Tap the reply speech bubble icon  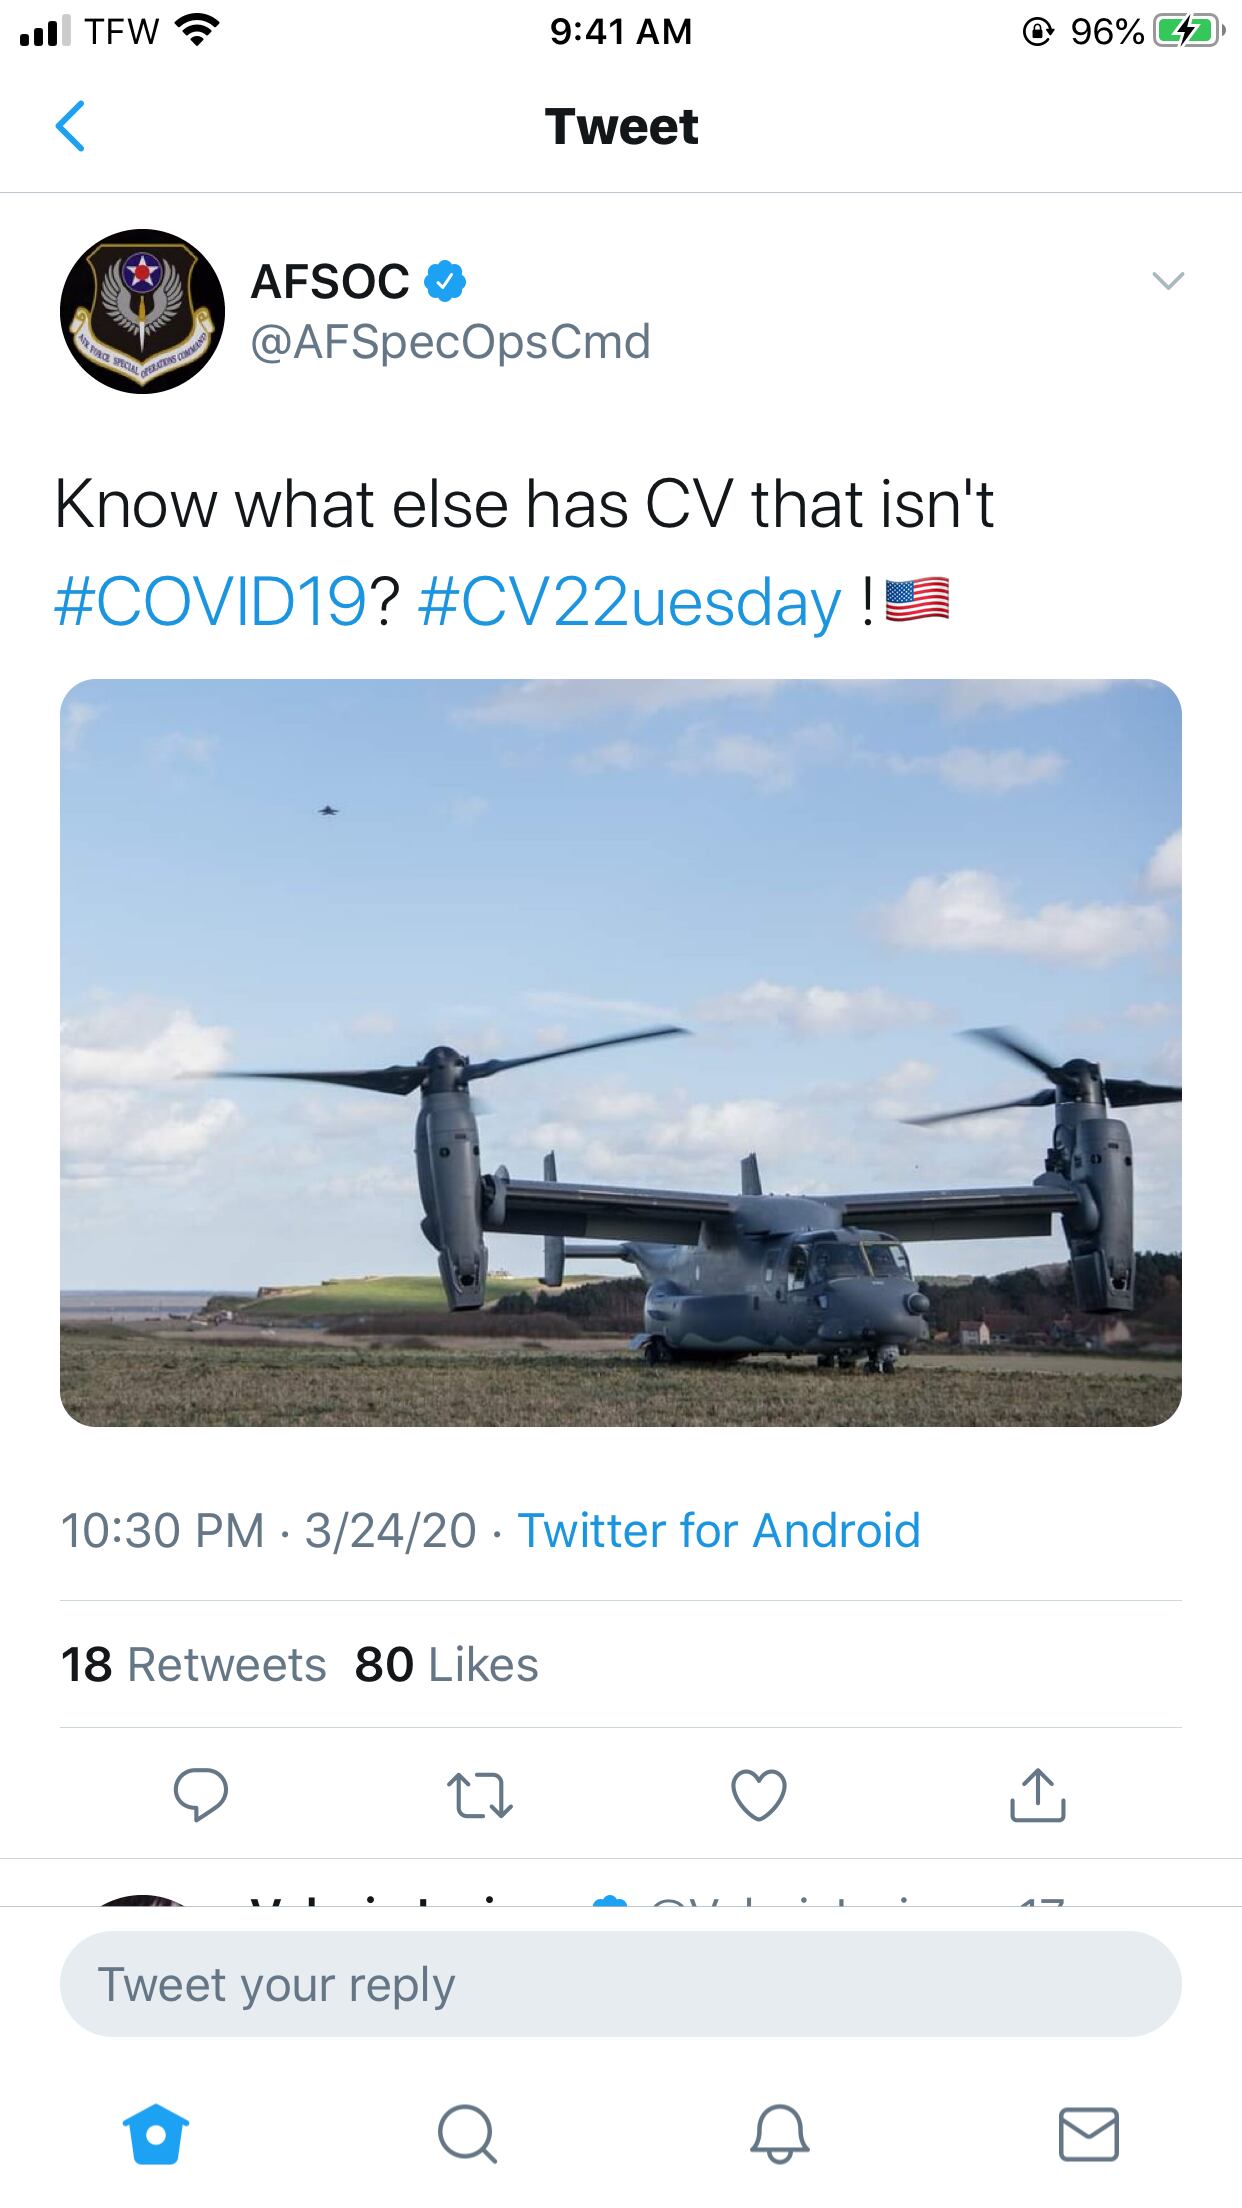point(201,1794)
